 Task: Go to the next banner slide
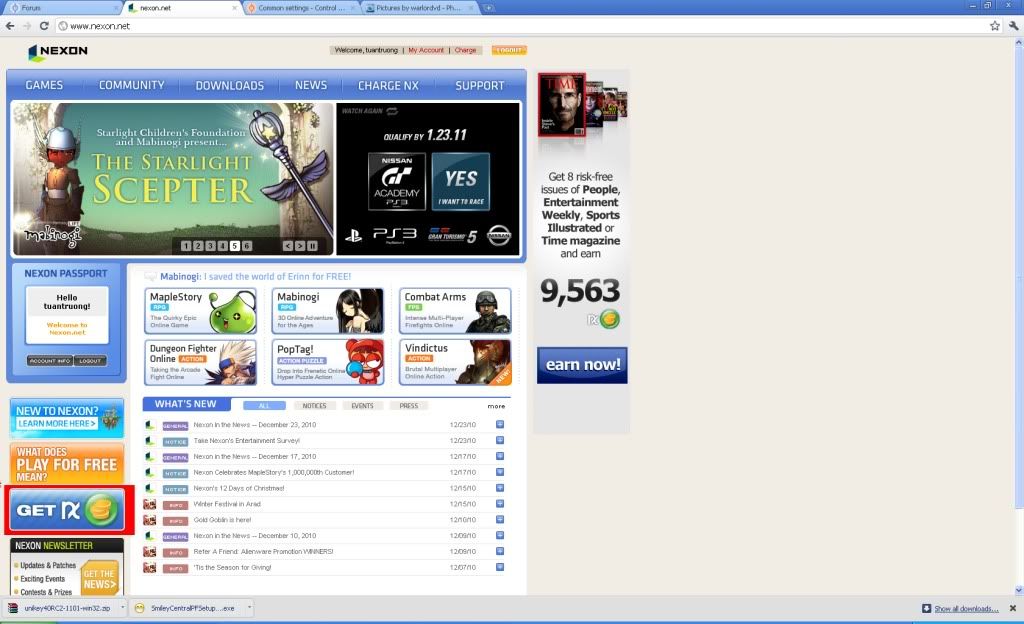[300, 246]
